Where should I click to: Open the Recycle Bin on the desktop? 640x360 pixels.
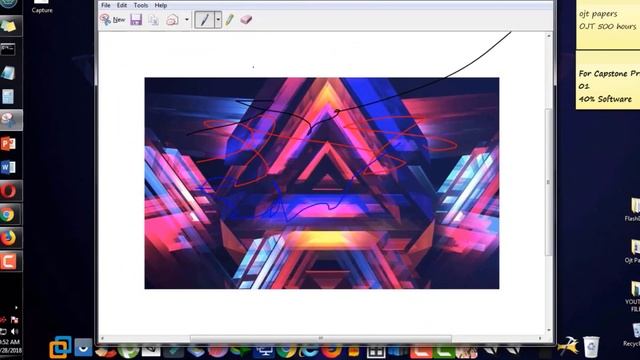(x=633, y=335)
